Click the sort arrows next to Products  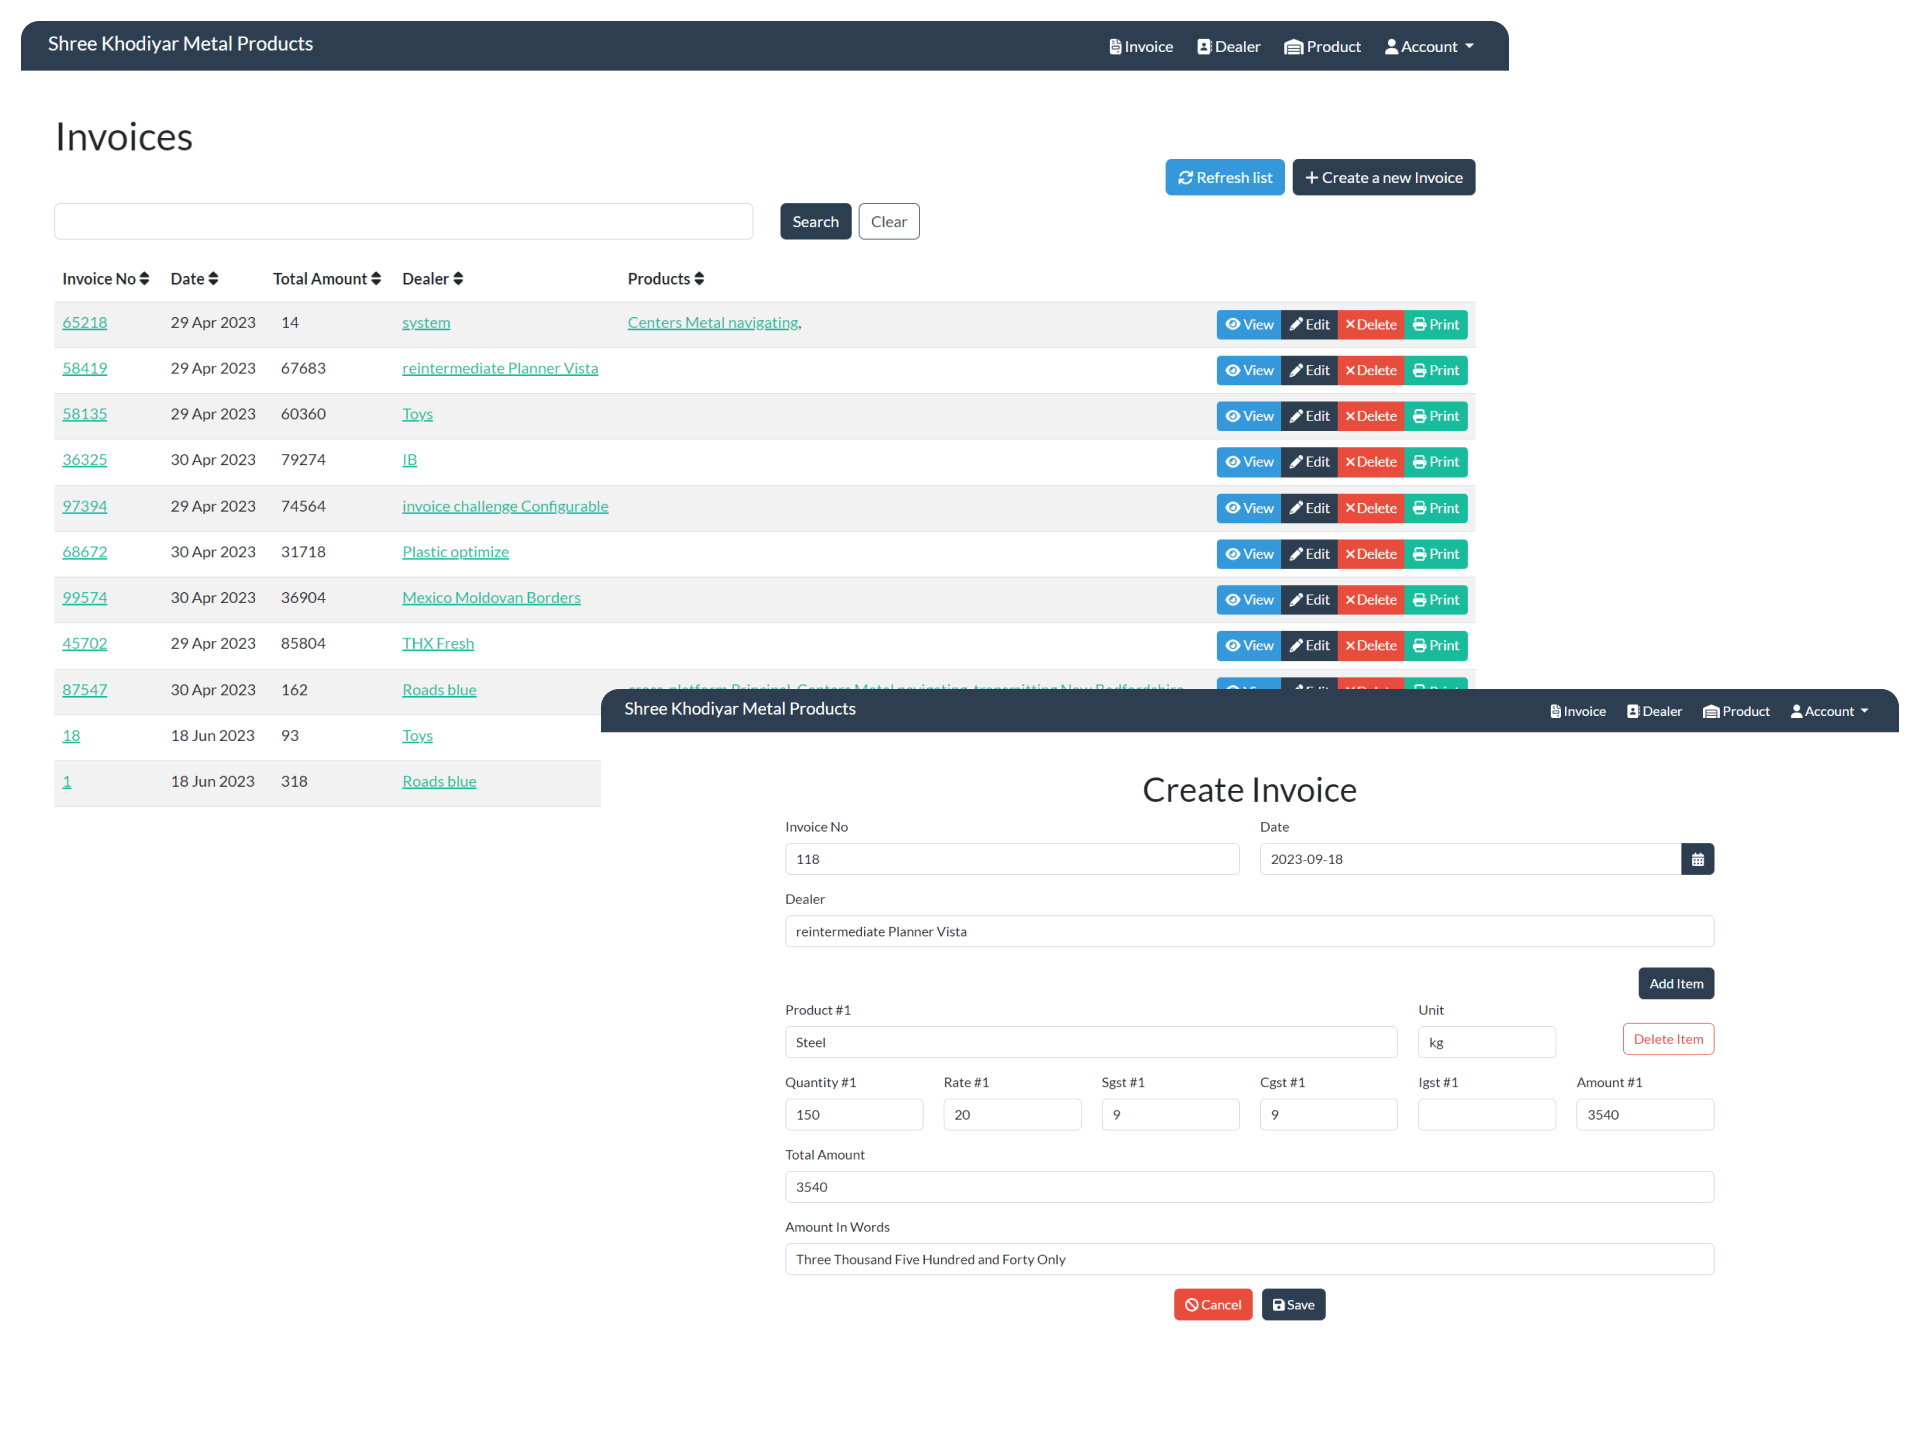(x=699, y=279)
